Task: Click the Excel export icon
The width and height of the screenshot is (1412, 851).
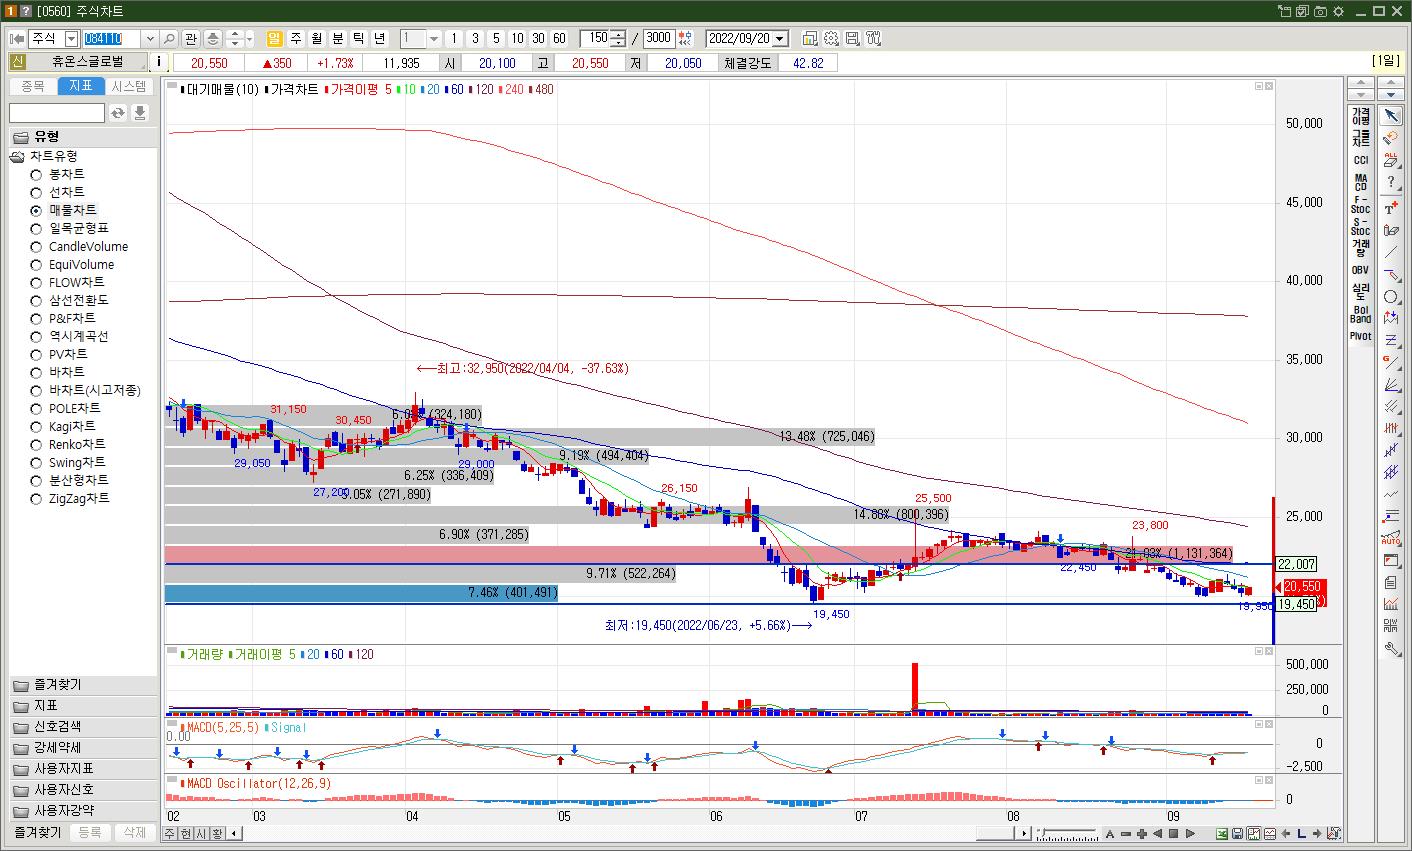Action: 1222,834
